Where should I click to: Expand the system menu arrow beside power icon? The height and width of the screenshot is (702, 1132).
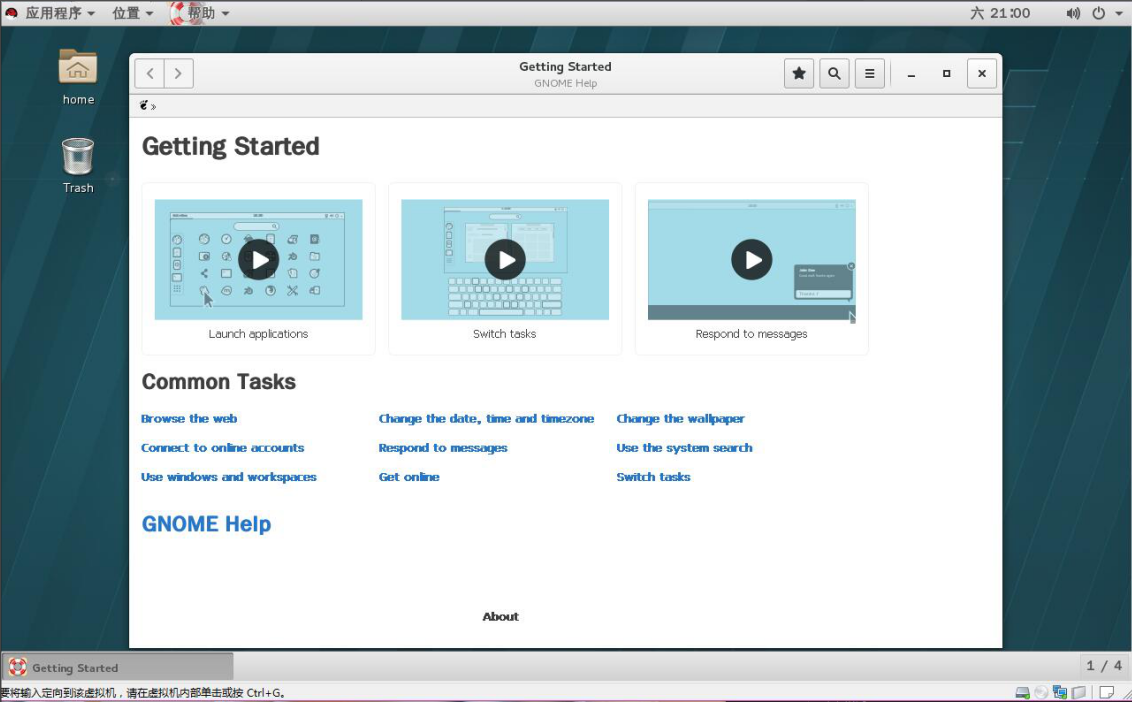1119,14
